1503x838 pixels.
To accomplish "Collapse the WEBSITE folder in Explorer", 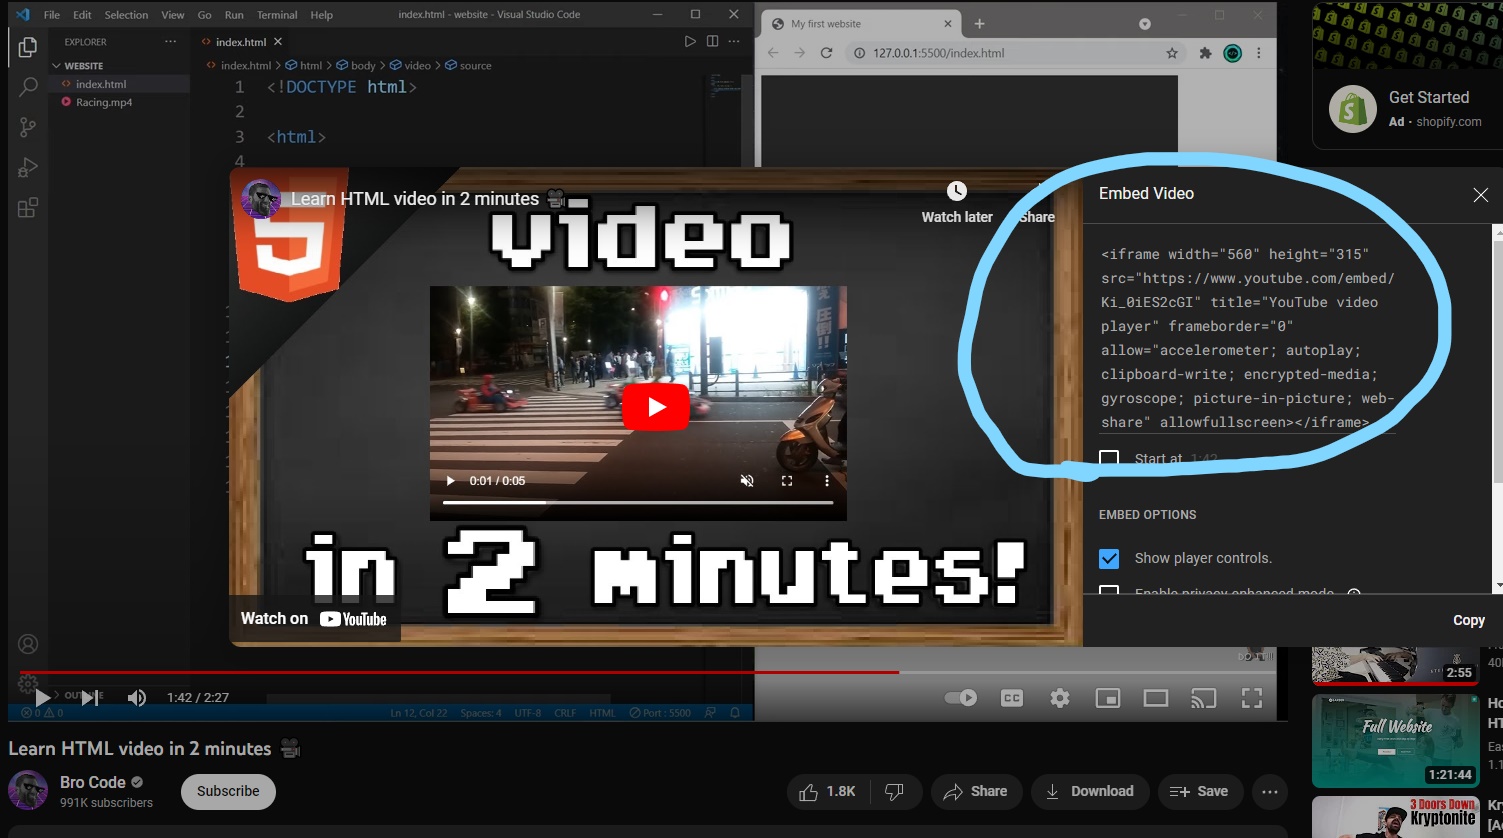I will click(x=57, y=66).
